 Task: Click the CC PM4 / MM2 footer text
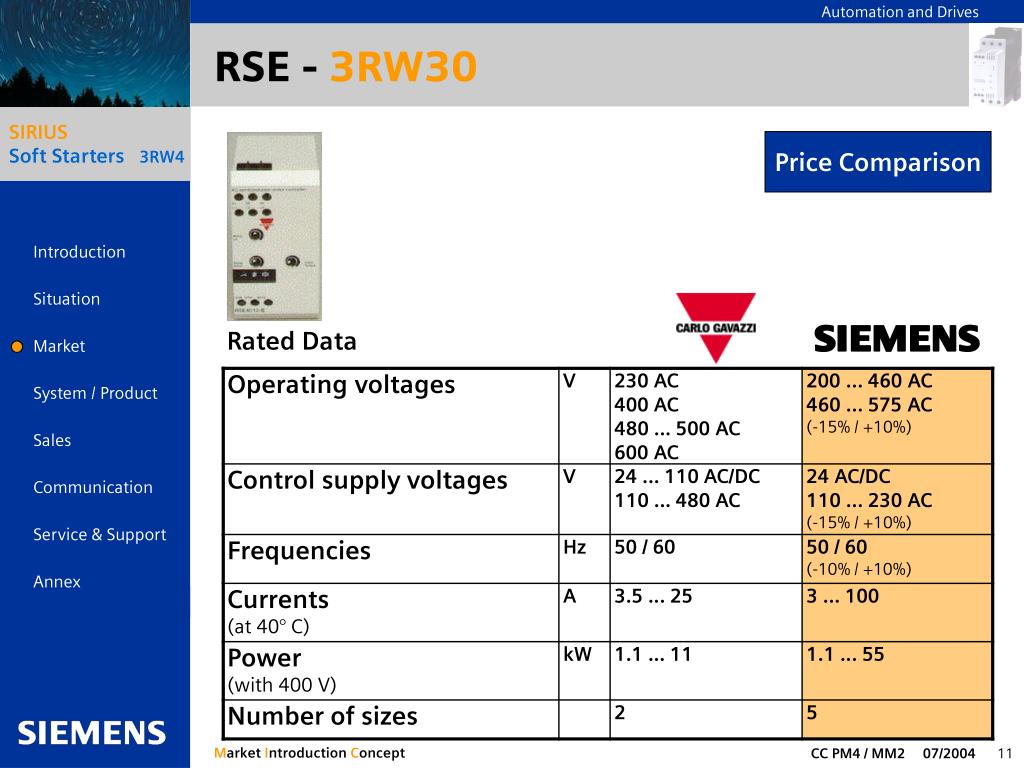tap(857, 754)
